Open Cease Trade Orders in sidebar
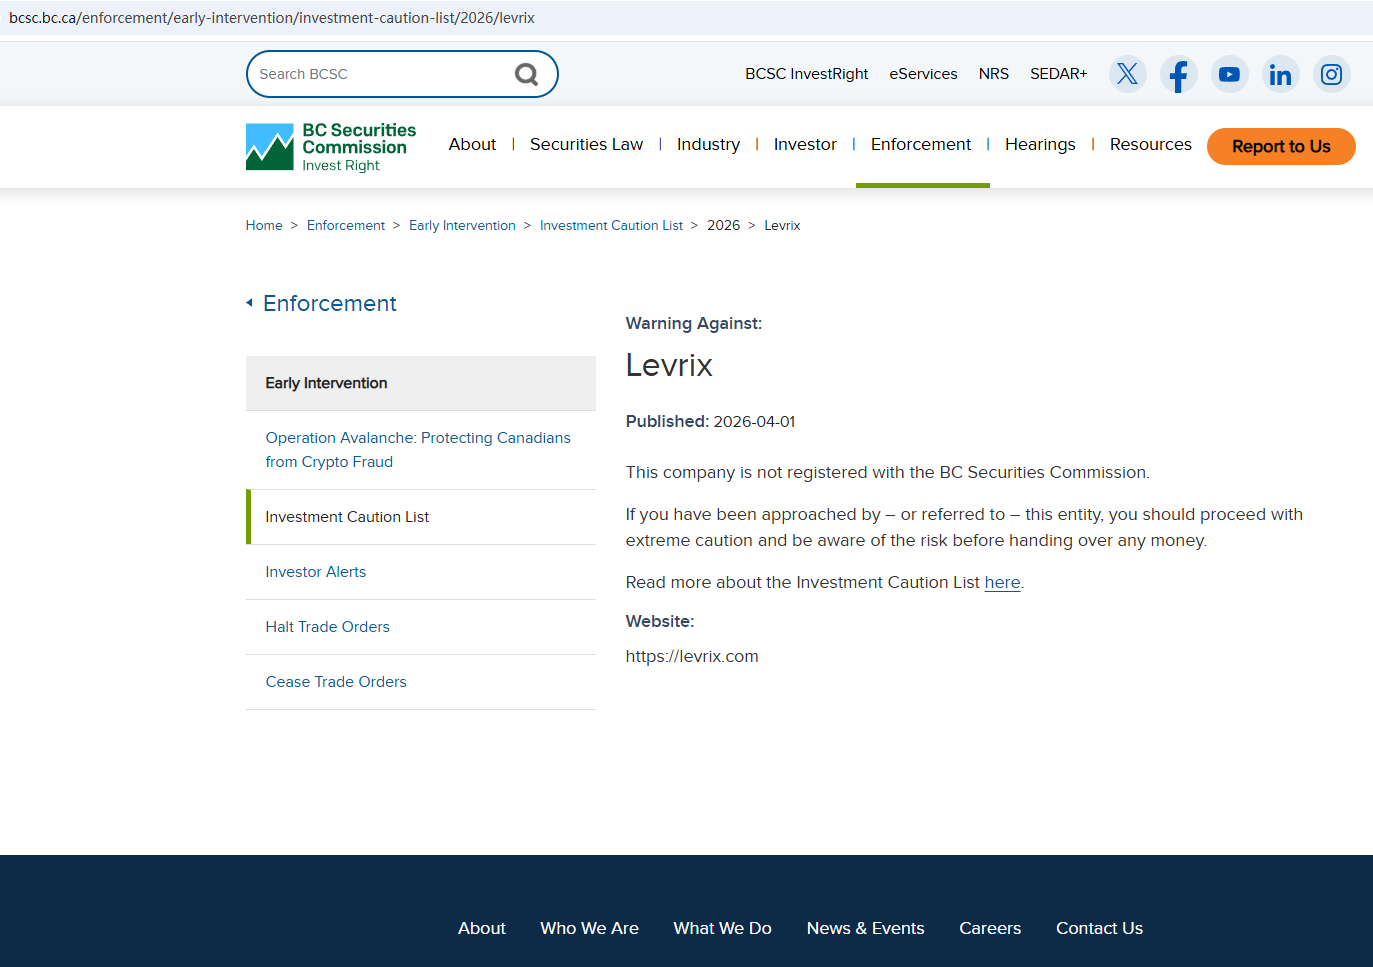1373x967 pixels. click(336, 682)
